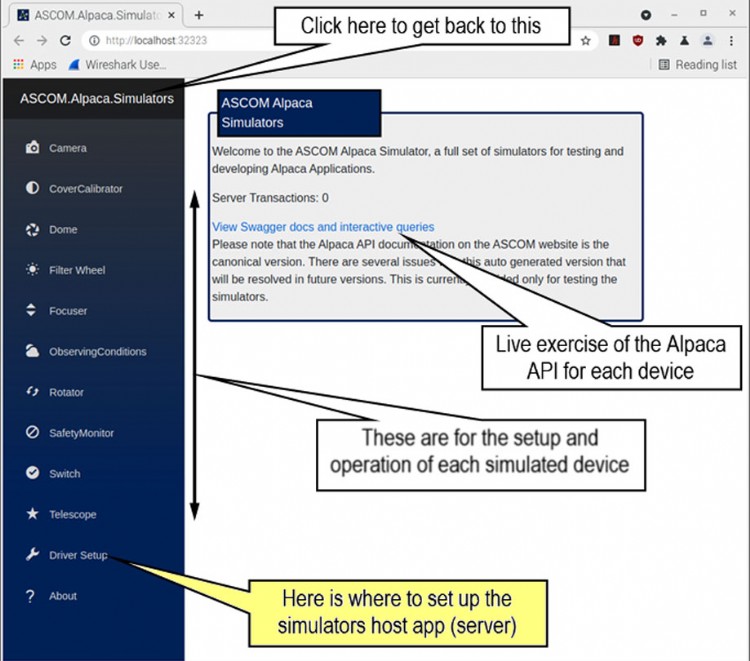The height and width of the screenshot is (661, 750).
Task: Open the Chrome profile avatar
Action: [x=707, y=41]
